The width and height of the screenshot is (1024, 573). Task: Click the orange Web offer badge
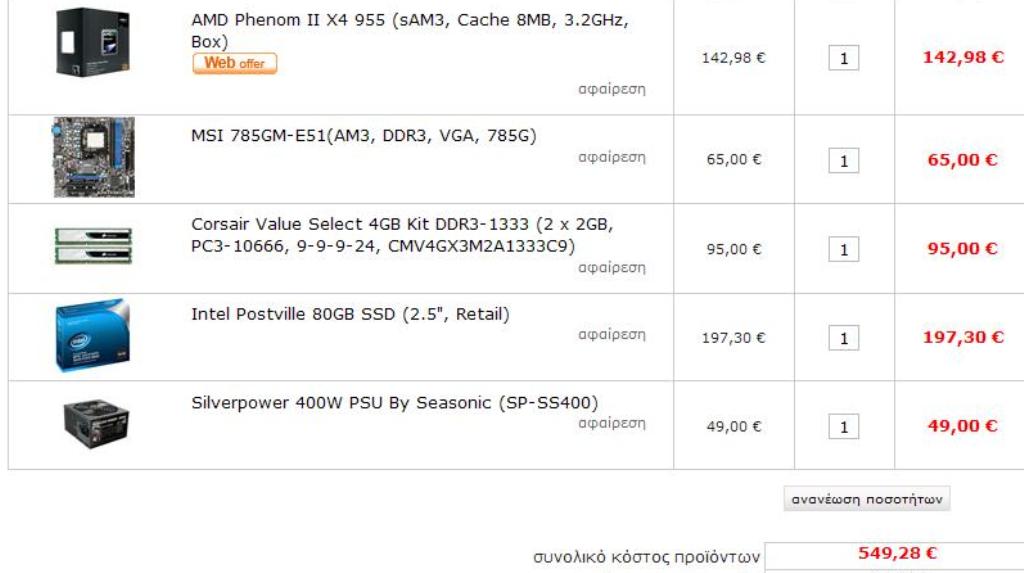(234, 63)
